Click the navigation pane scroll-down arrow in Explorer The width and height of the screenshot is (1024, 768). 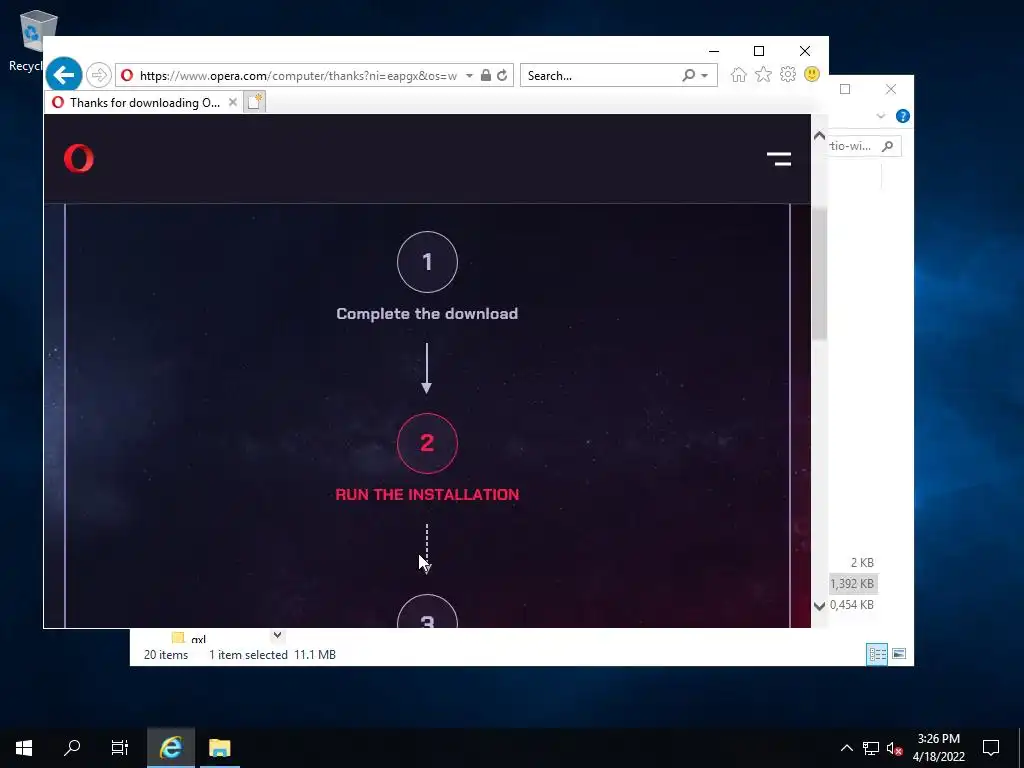(278, 635)
